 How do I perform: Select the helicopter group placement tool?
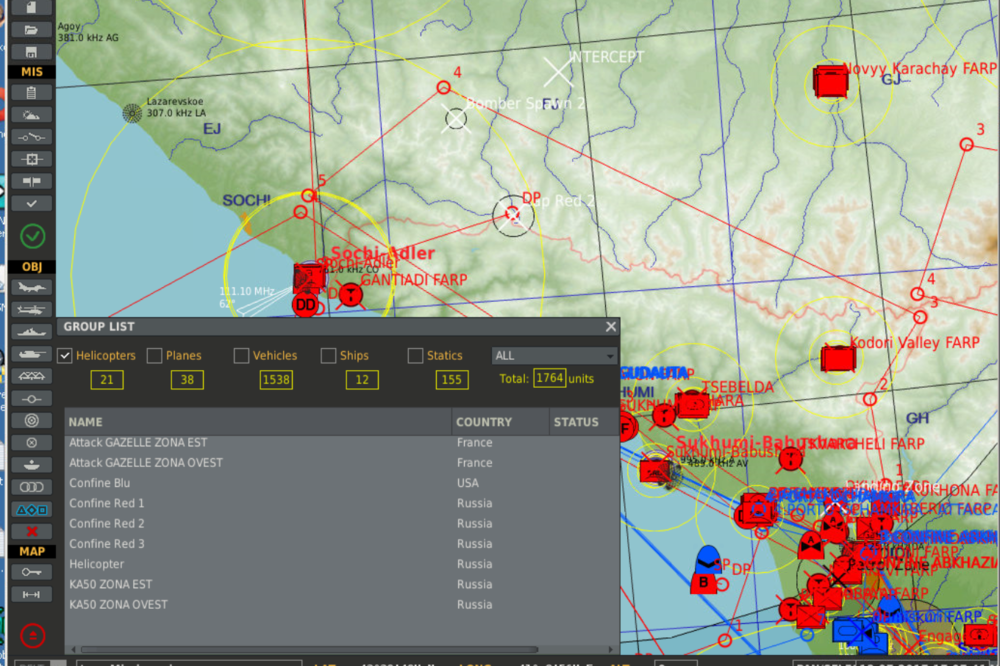coord(31,310)
